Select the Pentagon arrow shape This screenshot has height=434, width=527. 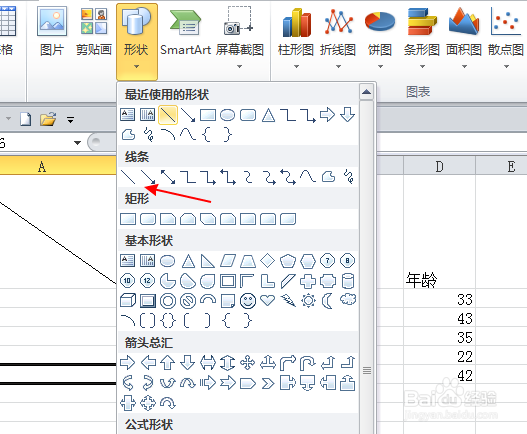pos(248,383)
